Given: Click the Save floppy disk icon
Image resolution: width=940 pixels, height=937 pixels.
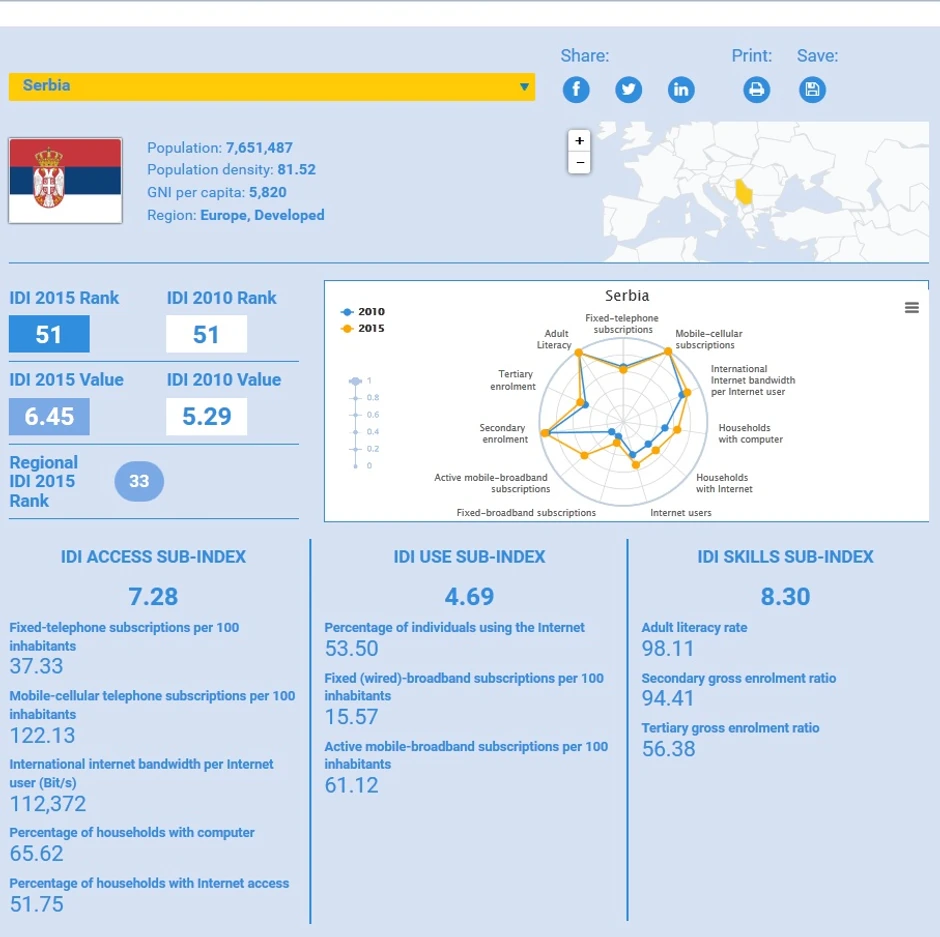Looking at the screenshot, I should [x=812, y=90].
